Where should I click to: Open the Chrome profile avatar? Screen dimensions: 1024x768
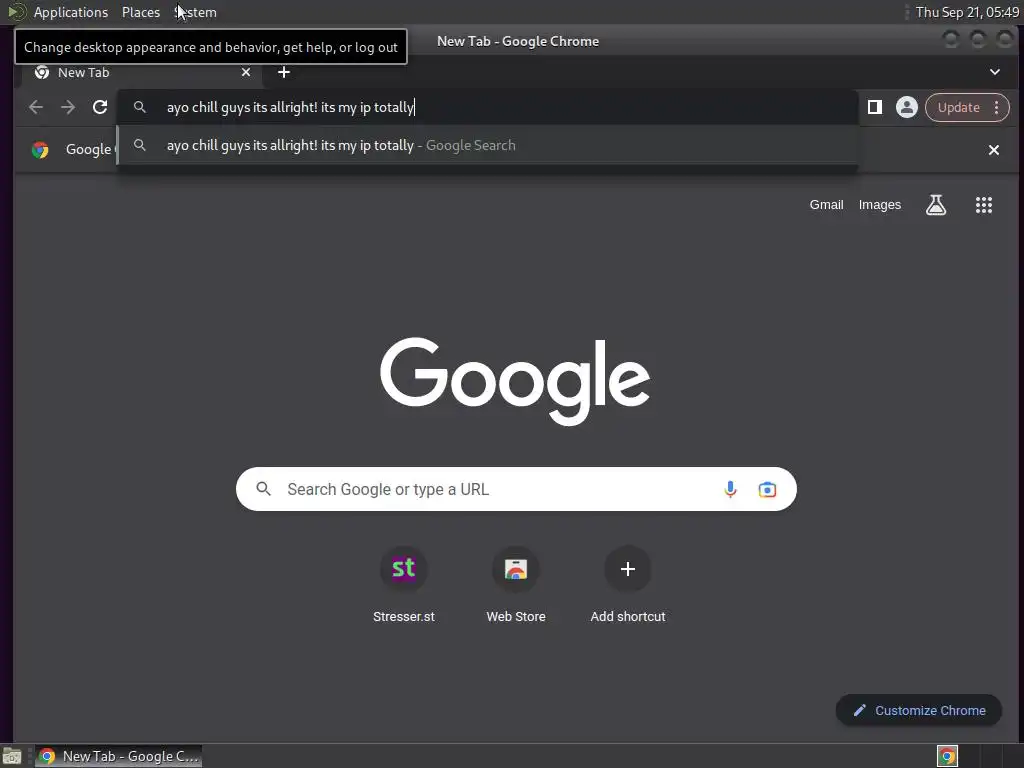tap(906, 107)
